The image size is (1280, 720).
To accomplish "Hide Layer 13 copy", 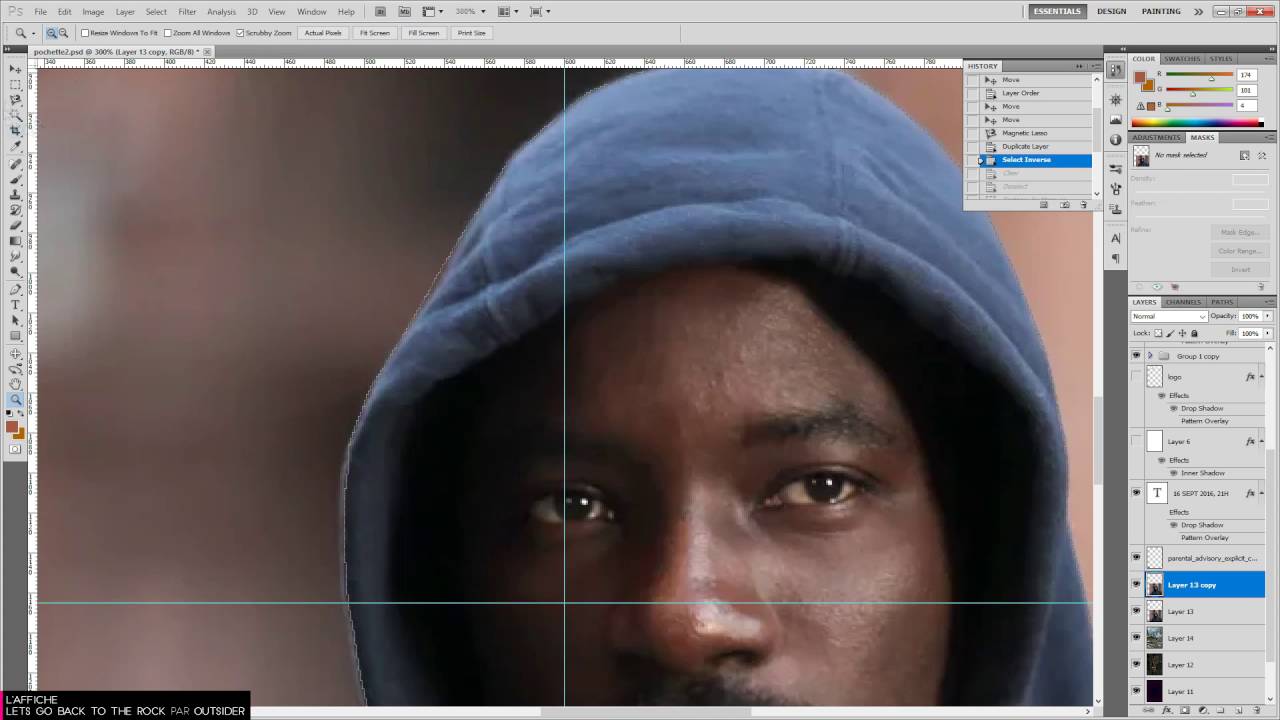I will click(x=1136, y=584).
